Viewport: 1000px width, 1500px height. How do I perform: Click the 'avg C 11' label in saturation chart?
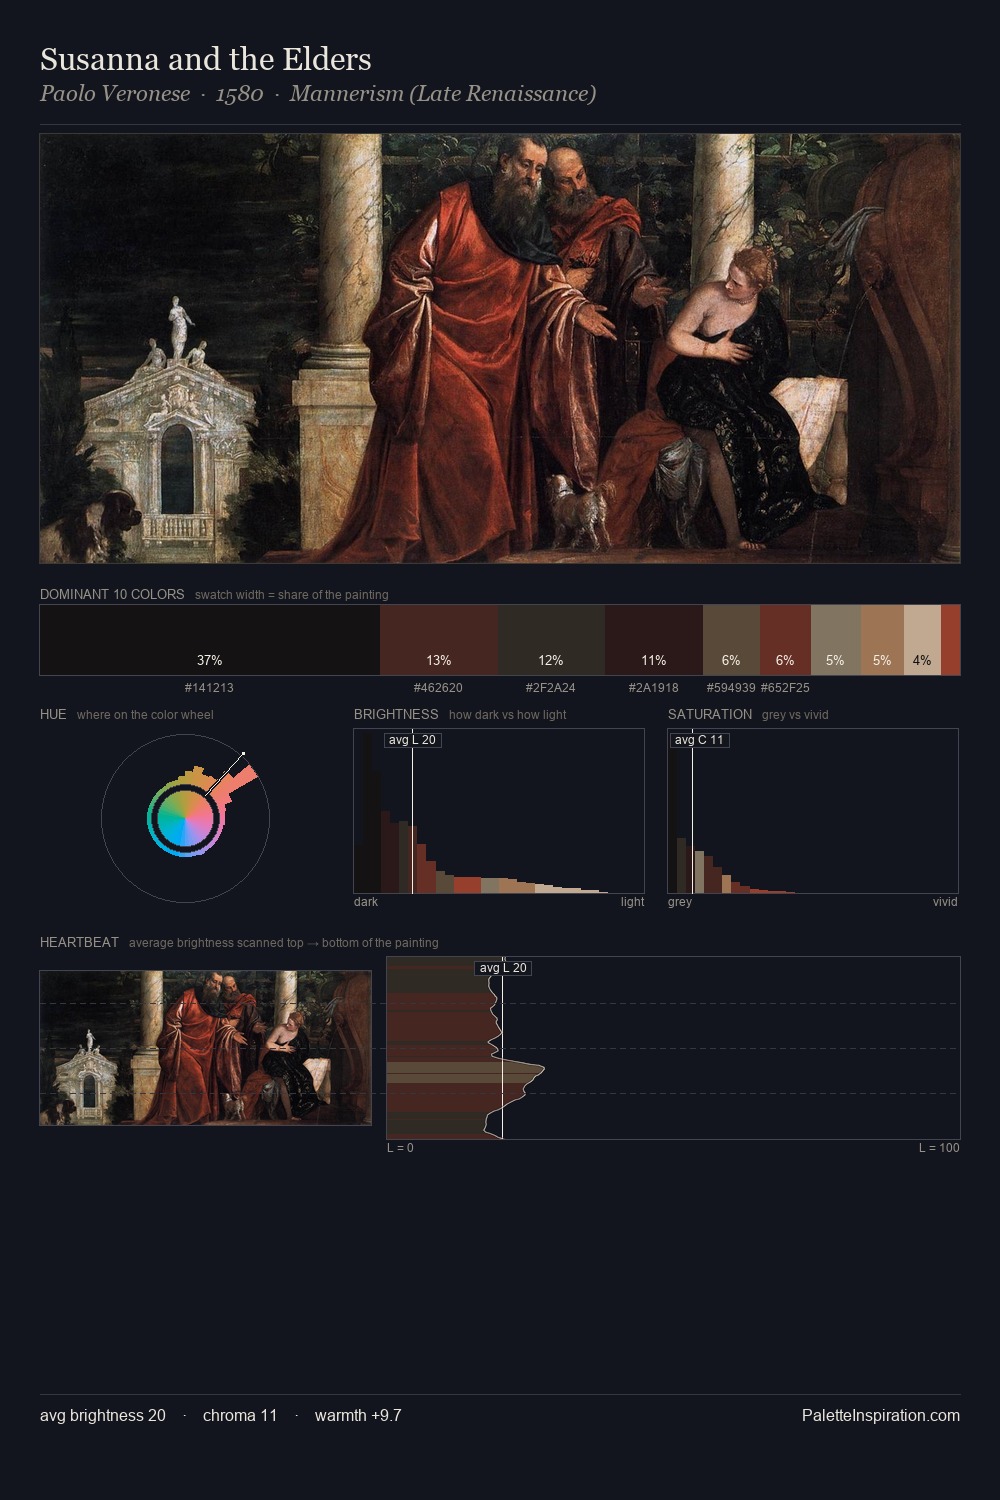[699, 740]
